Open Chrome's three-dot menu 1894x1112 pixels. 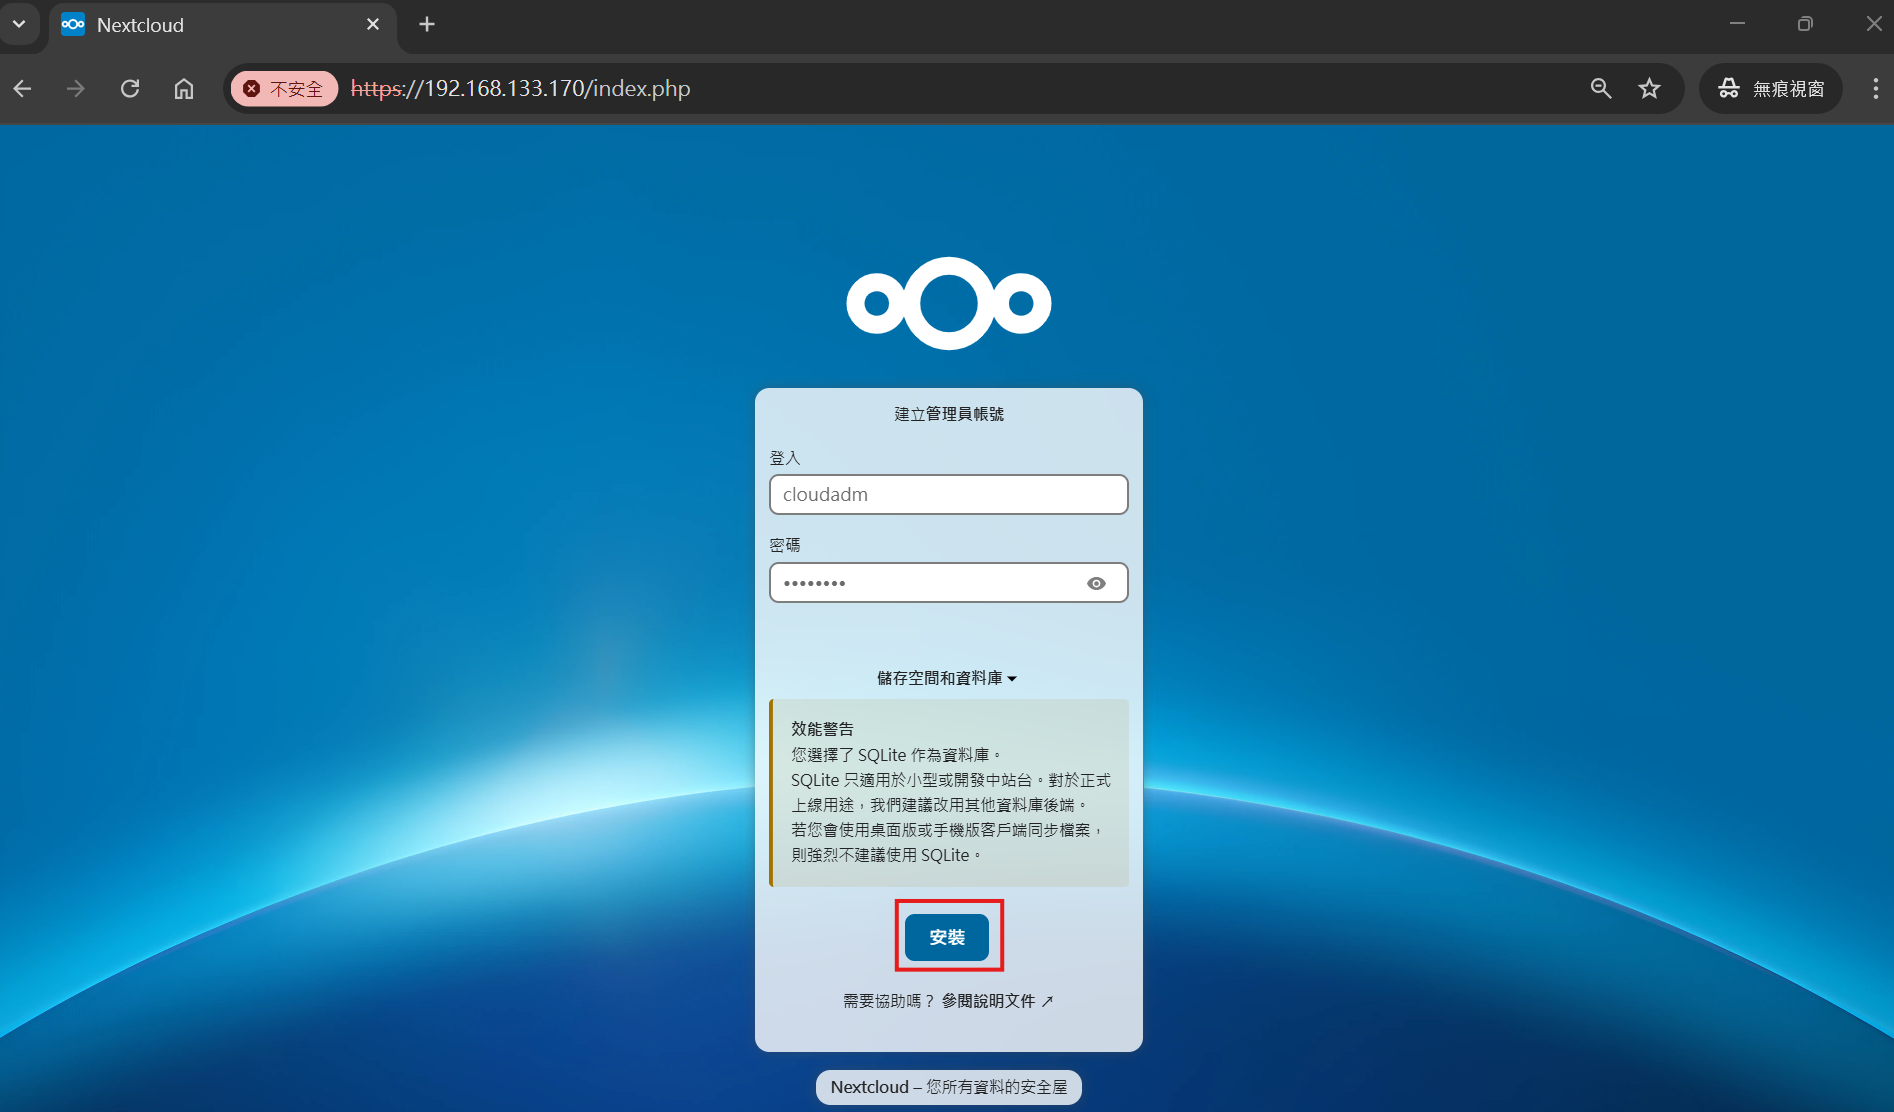[1874, 89]
